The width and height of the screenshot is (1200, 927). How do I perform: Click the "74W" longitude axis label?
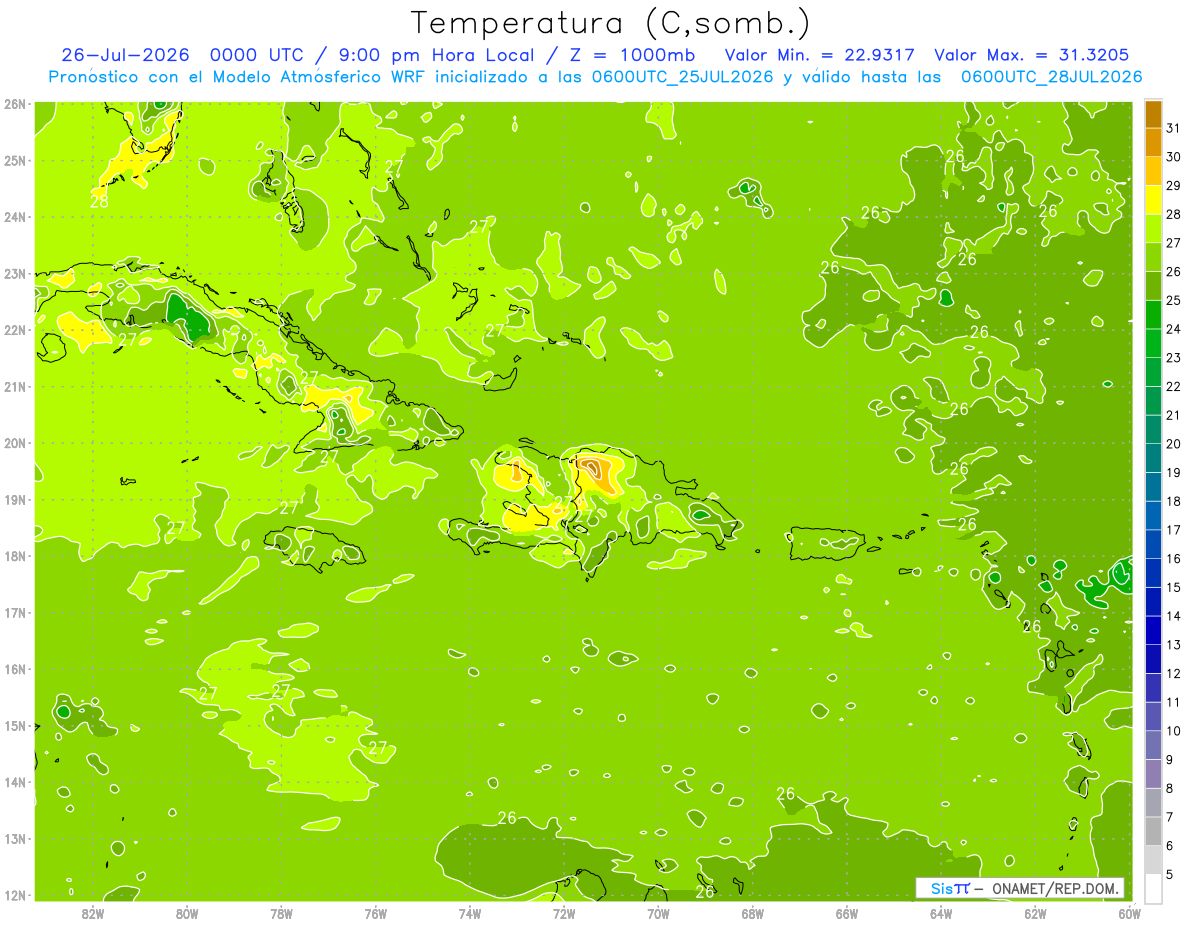pyautogui.click(x=470, y=913)
